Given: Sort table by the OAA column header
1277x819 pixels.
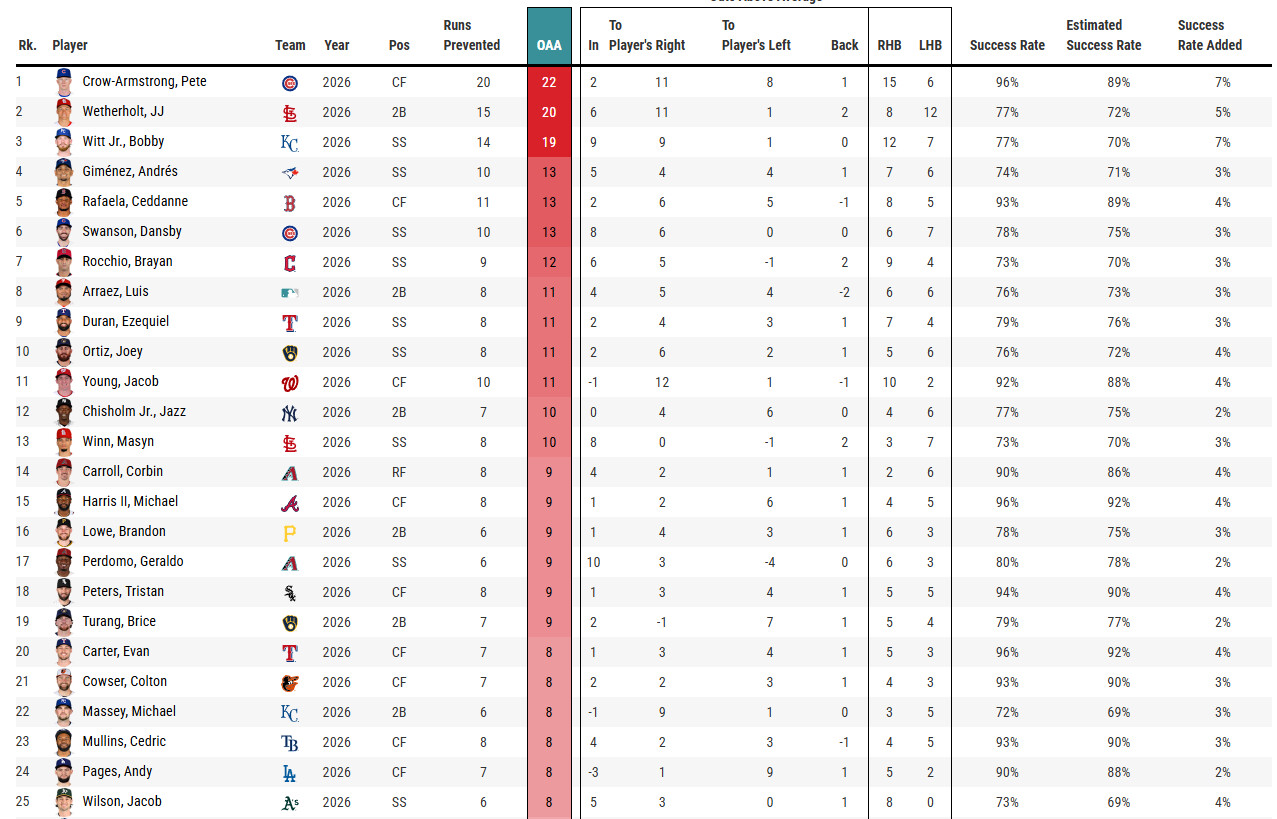Looking at the screenshot, I should [x=549, y=45].
